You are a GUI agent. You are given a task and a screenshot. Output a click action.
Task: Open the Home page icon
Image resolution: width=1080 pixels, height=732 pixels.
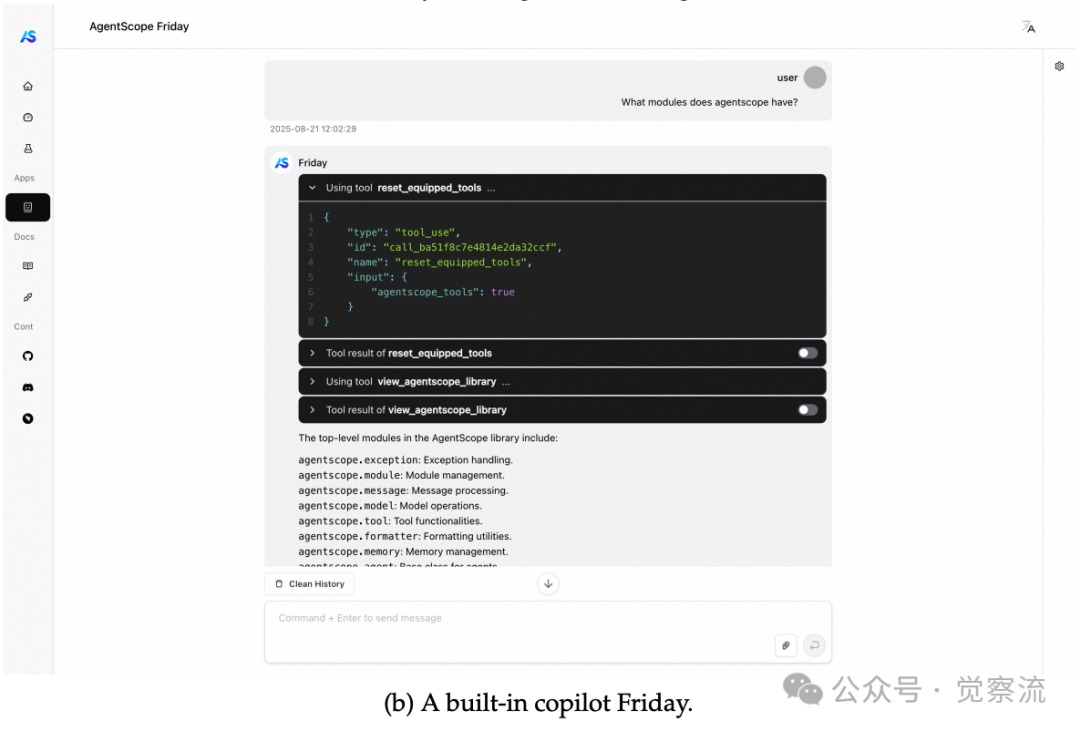pos(28,86)
